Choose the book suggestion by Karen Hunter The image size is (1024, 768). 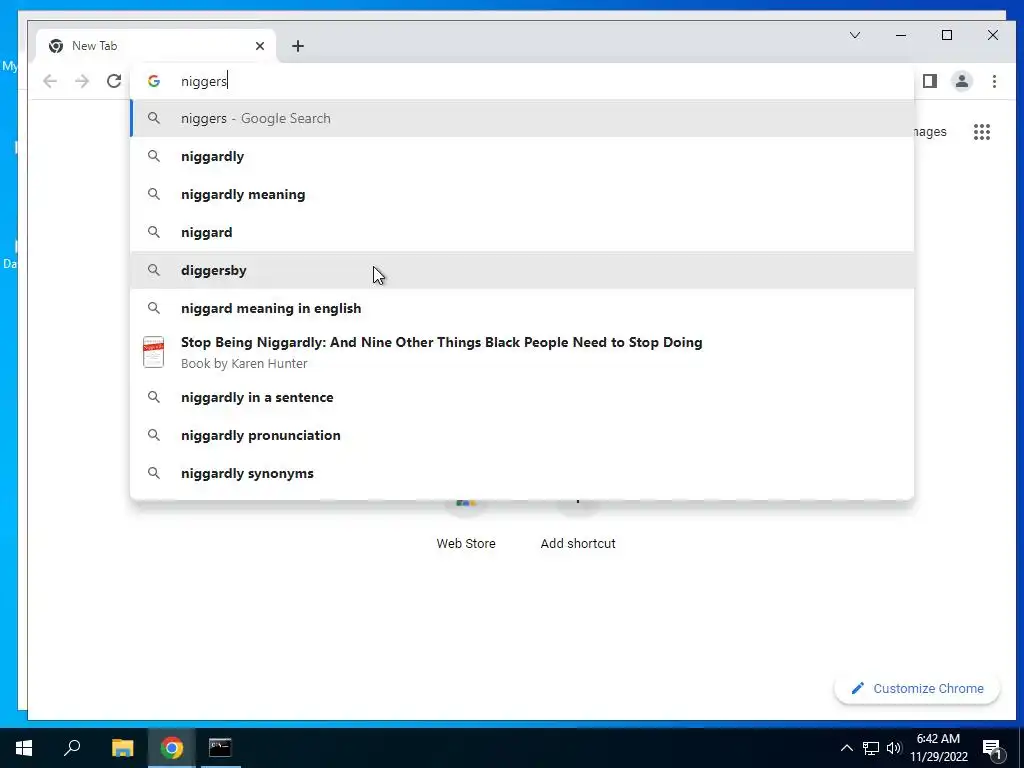tap(522, 352)
